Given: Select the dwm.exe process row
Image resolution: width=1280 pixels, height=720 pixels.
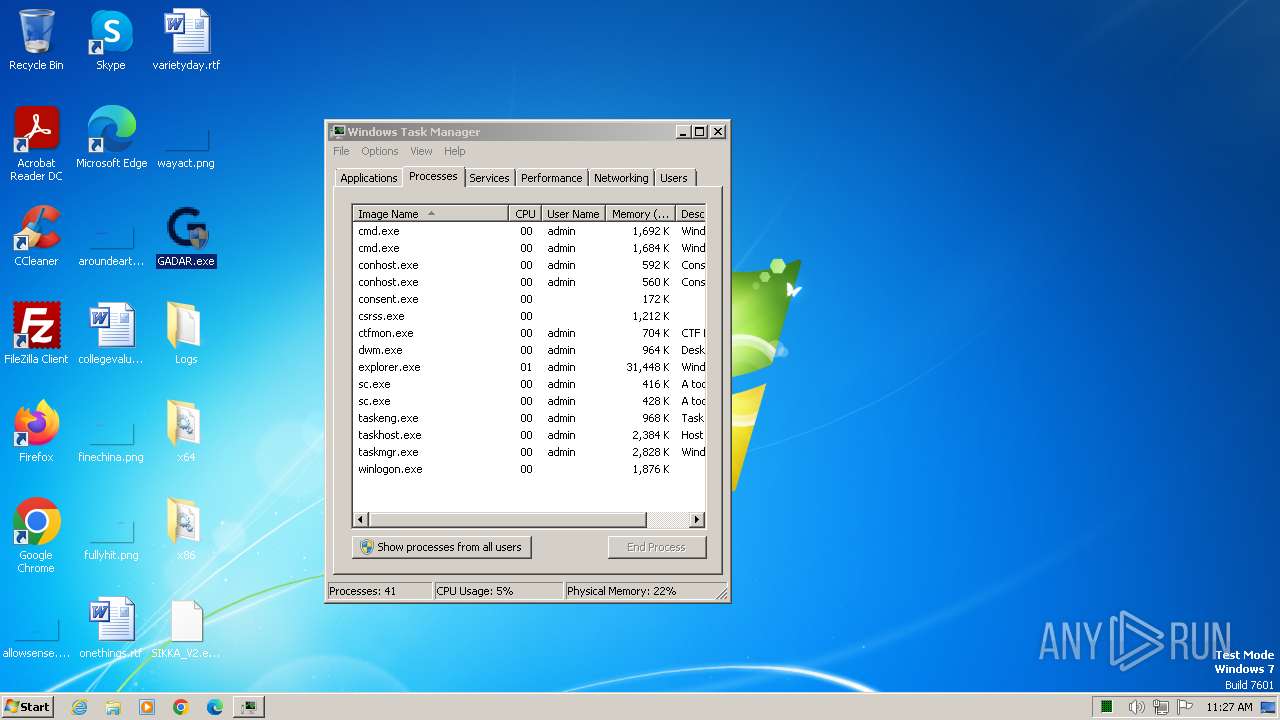Looking at the screenshot, I should coord(529,350).
